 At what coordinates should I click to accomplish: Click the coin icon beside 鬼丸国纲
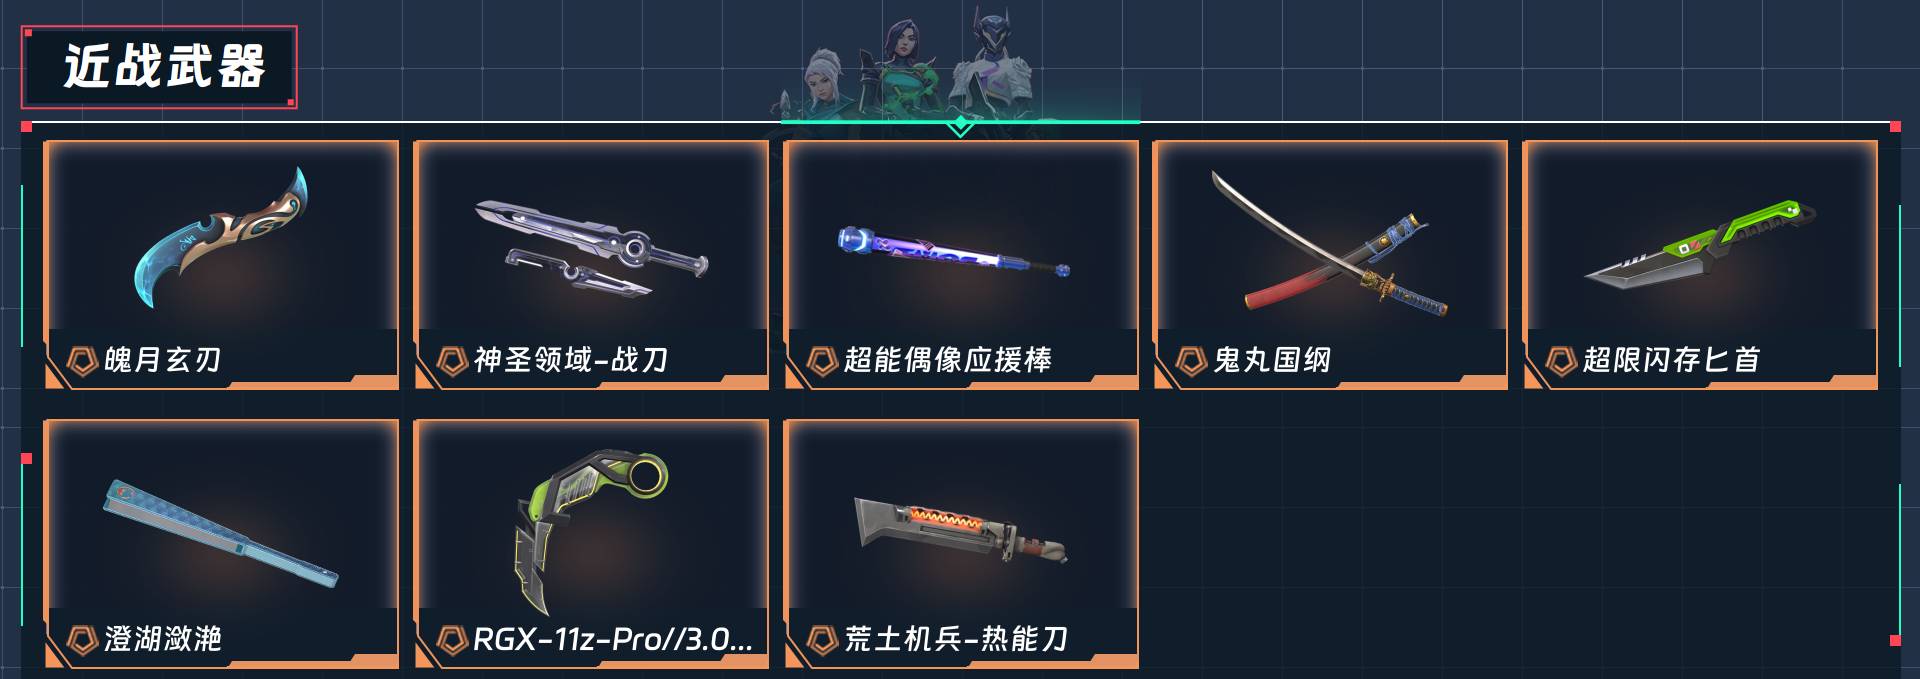pos(1191,360)
